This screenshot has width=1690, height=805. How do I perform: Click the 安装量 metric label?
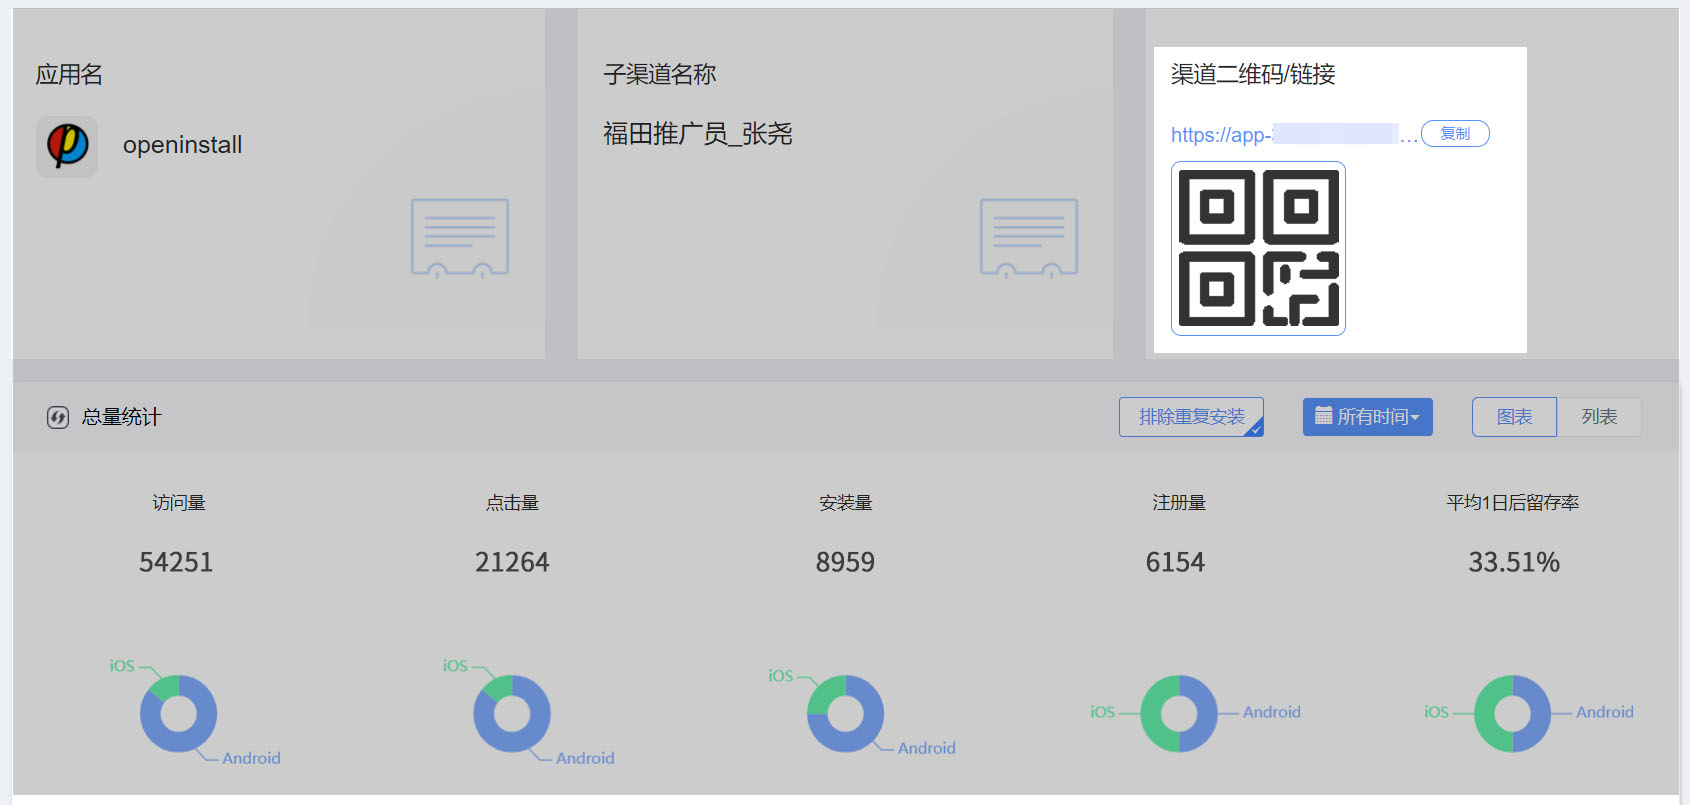coord(845,503)
